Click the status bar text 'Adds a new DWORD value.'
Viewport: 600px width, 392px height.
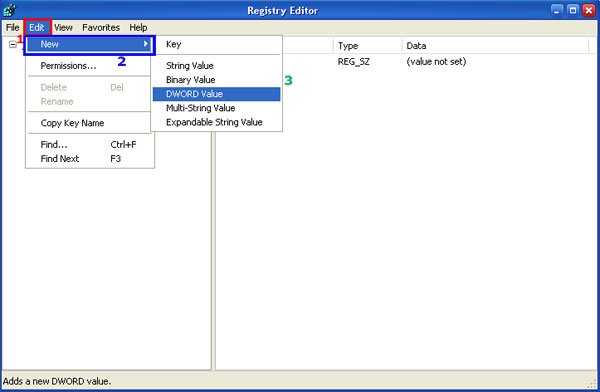57,381
